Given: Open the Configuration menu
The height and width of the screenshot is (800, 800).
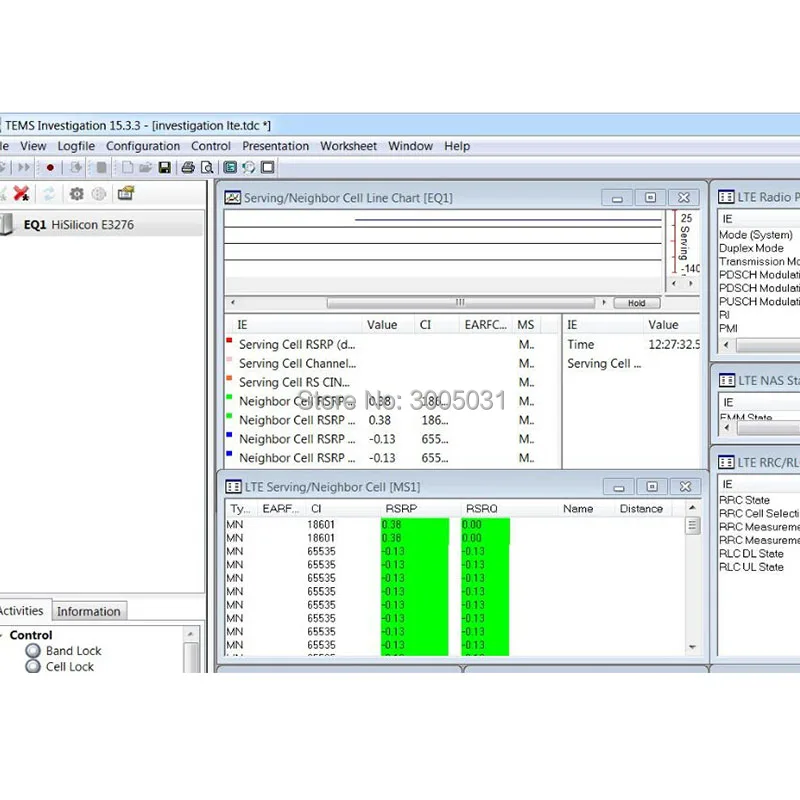Looking at the screenshot, I should (143, 146).
